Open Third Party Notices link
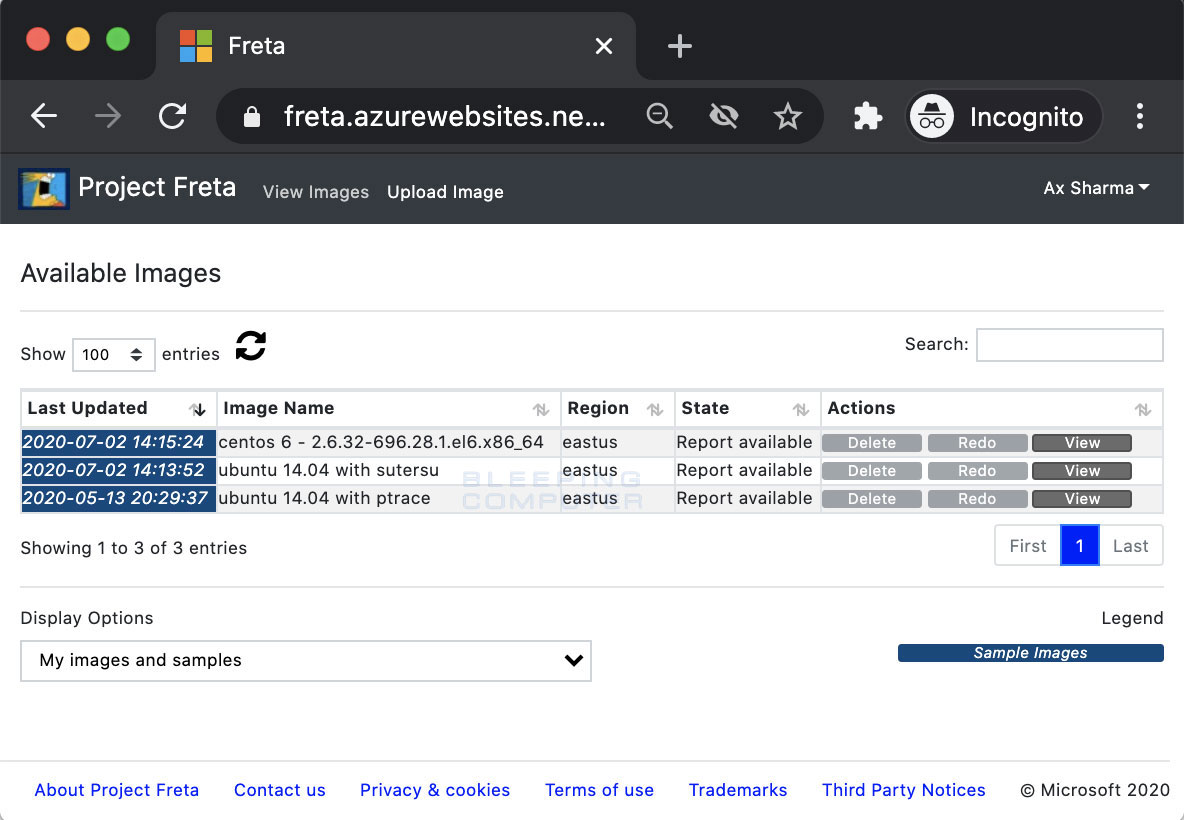This screenshot has width=1184, height=820. coord(904,790)
